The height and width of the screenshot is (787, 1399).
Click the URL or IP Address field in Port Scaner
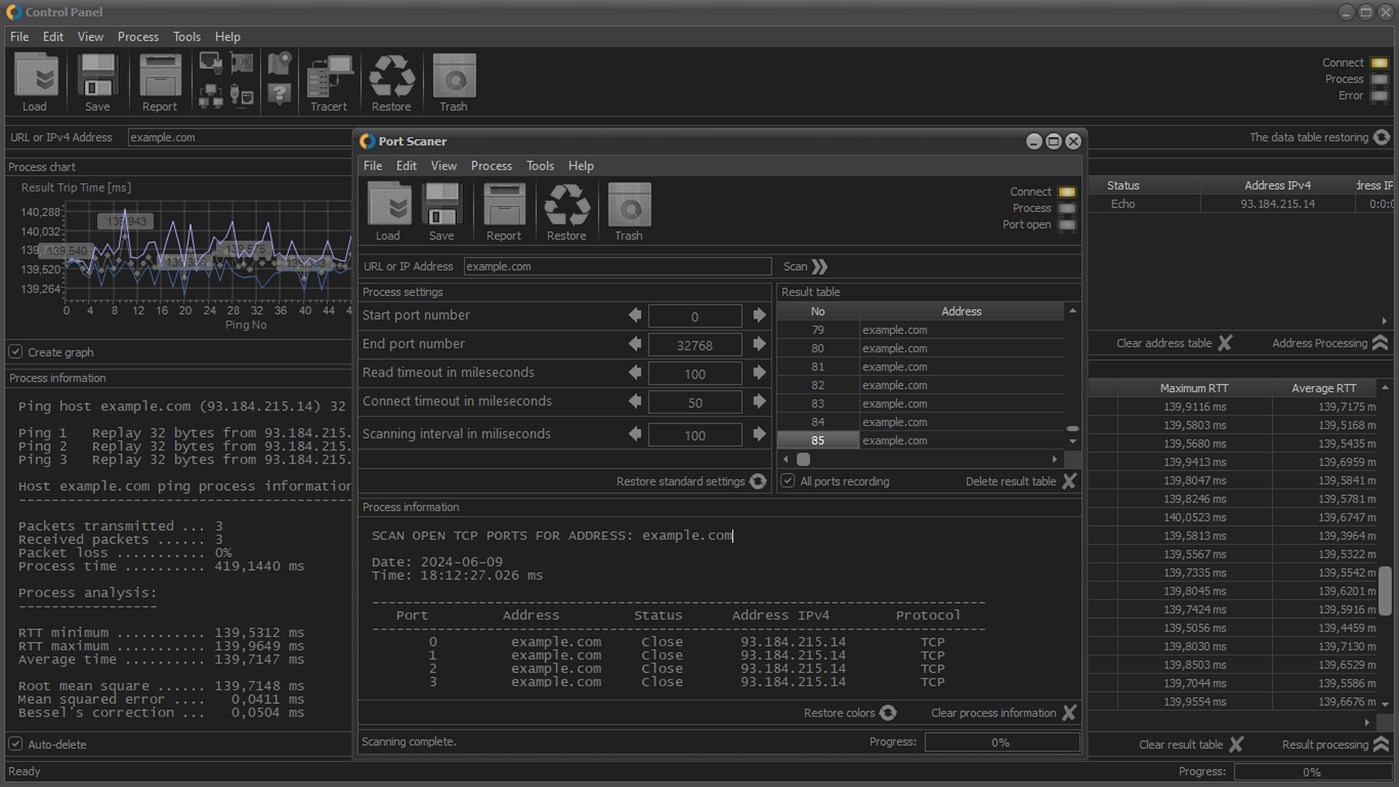(617, 267)
